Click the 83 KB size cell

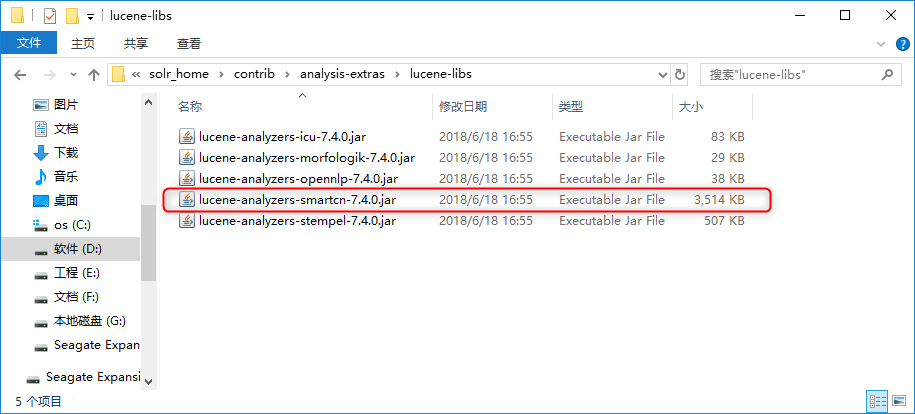click(728, 137)
